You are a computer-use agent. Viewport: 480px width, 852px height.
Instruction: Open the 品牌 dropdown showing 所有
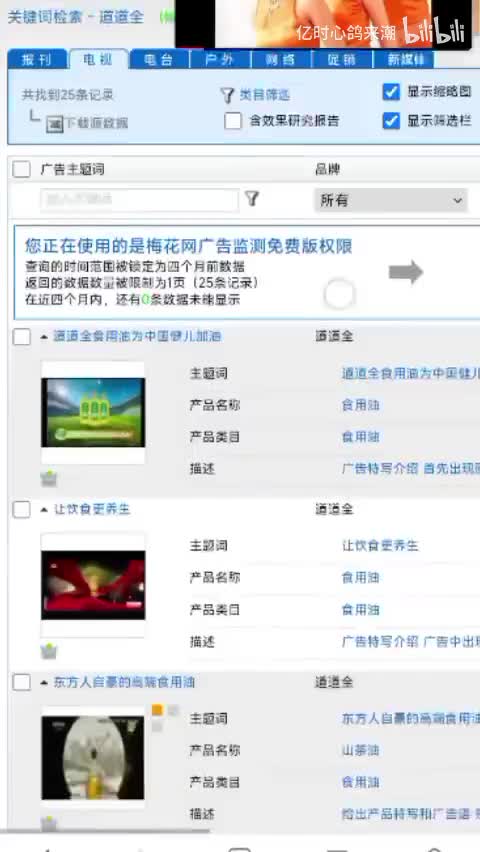click(390, 201)
